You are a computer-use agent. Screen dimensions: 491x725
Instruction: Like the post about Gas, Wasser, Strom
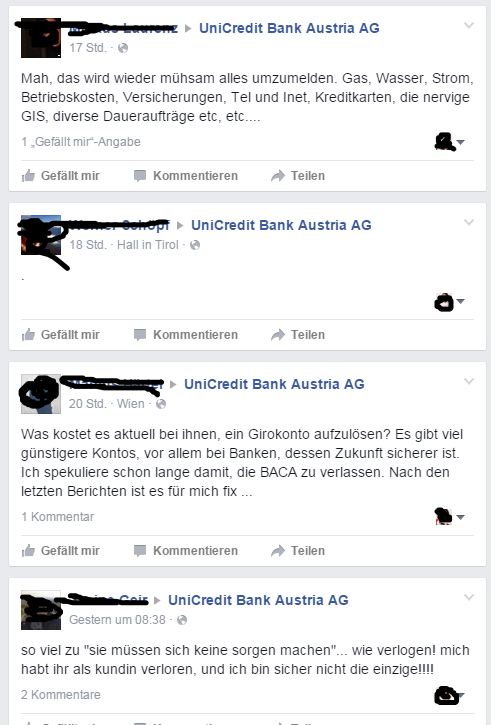click(61, 176)
